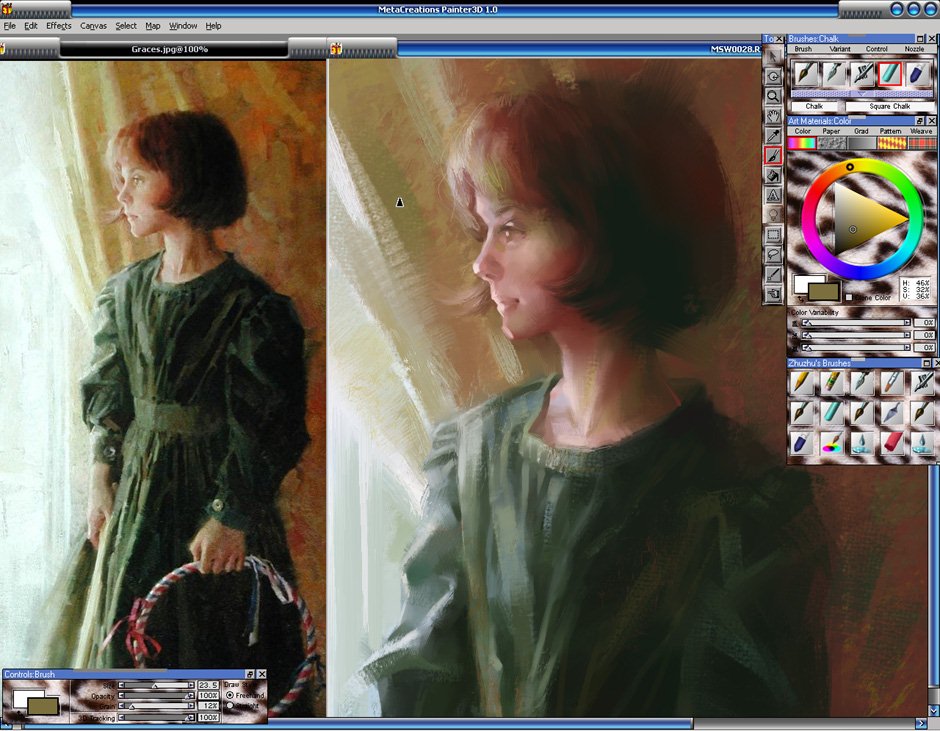
Task: Select the paint bucket tool
Action: [x=773, y=175]
